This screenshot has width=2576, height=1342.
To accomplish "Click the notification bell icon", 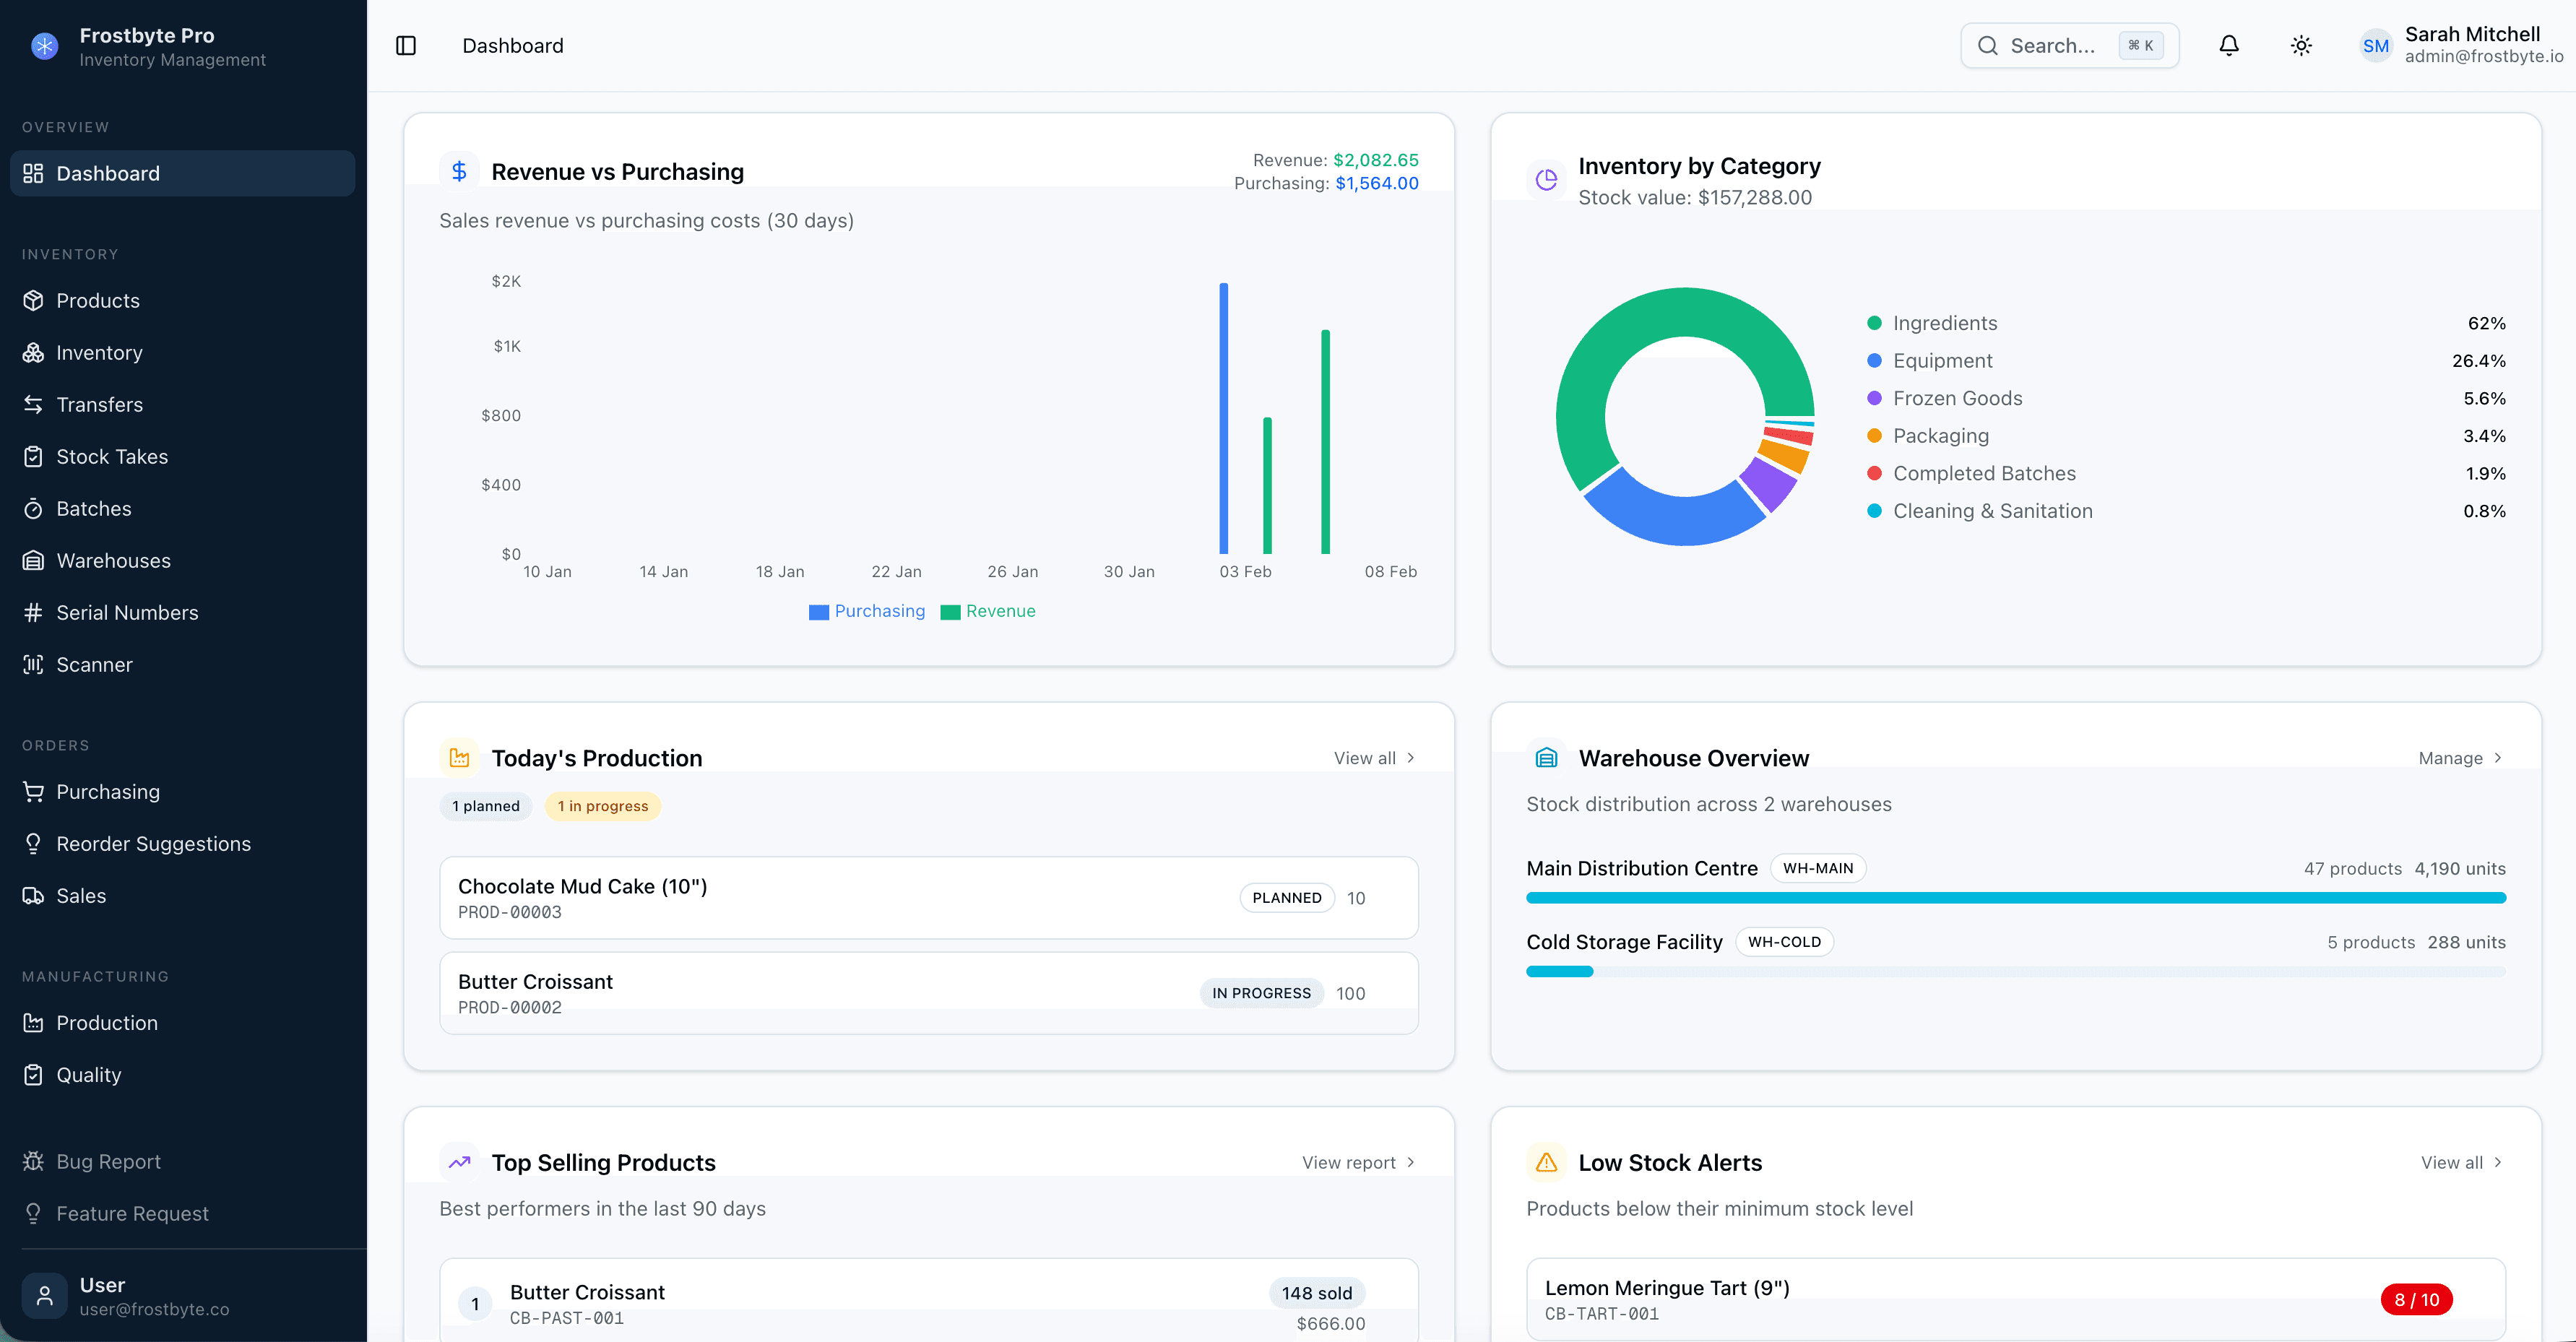I will tap(2229, 45).
